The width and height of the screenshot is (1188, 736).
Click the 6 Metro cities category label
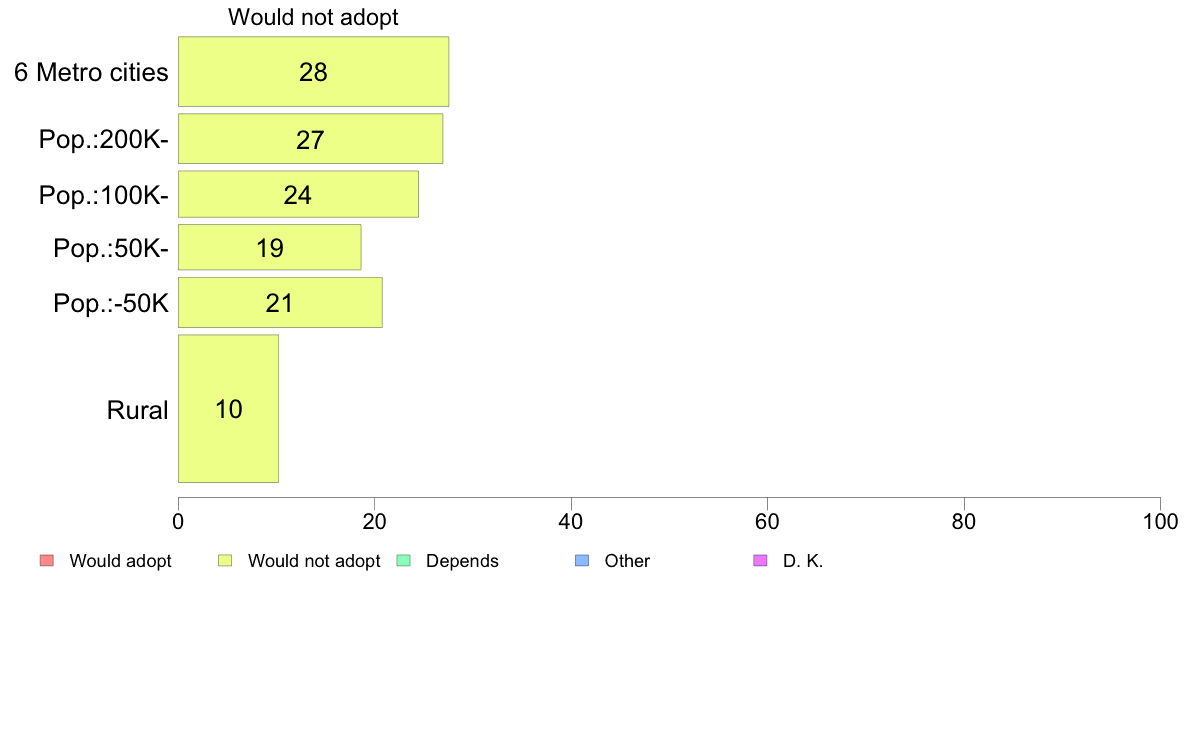[91, 72]
